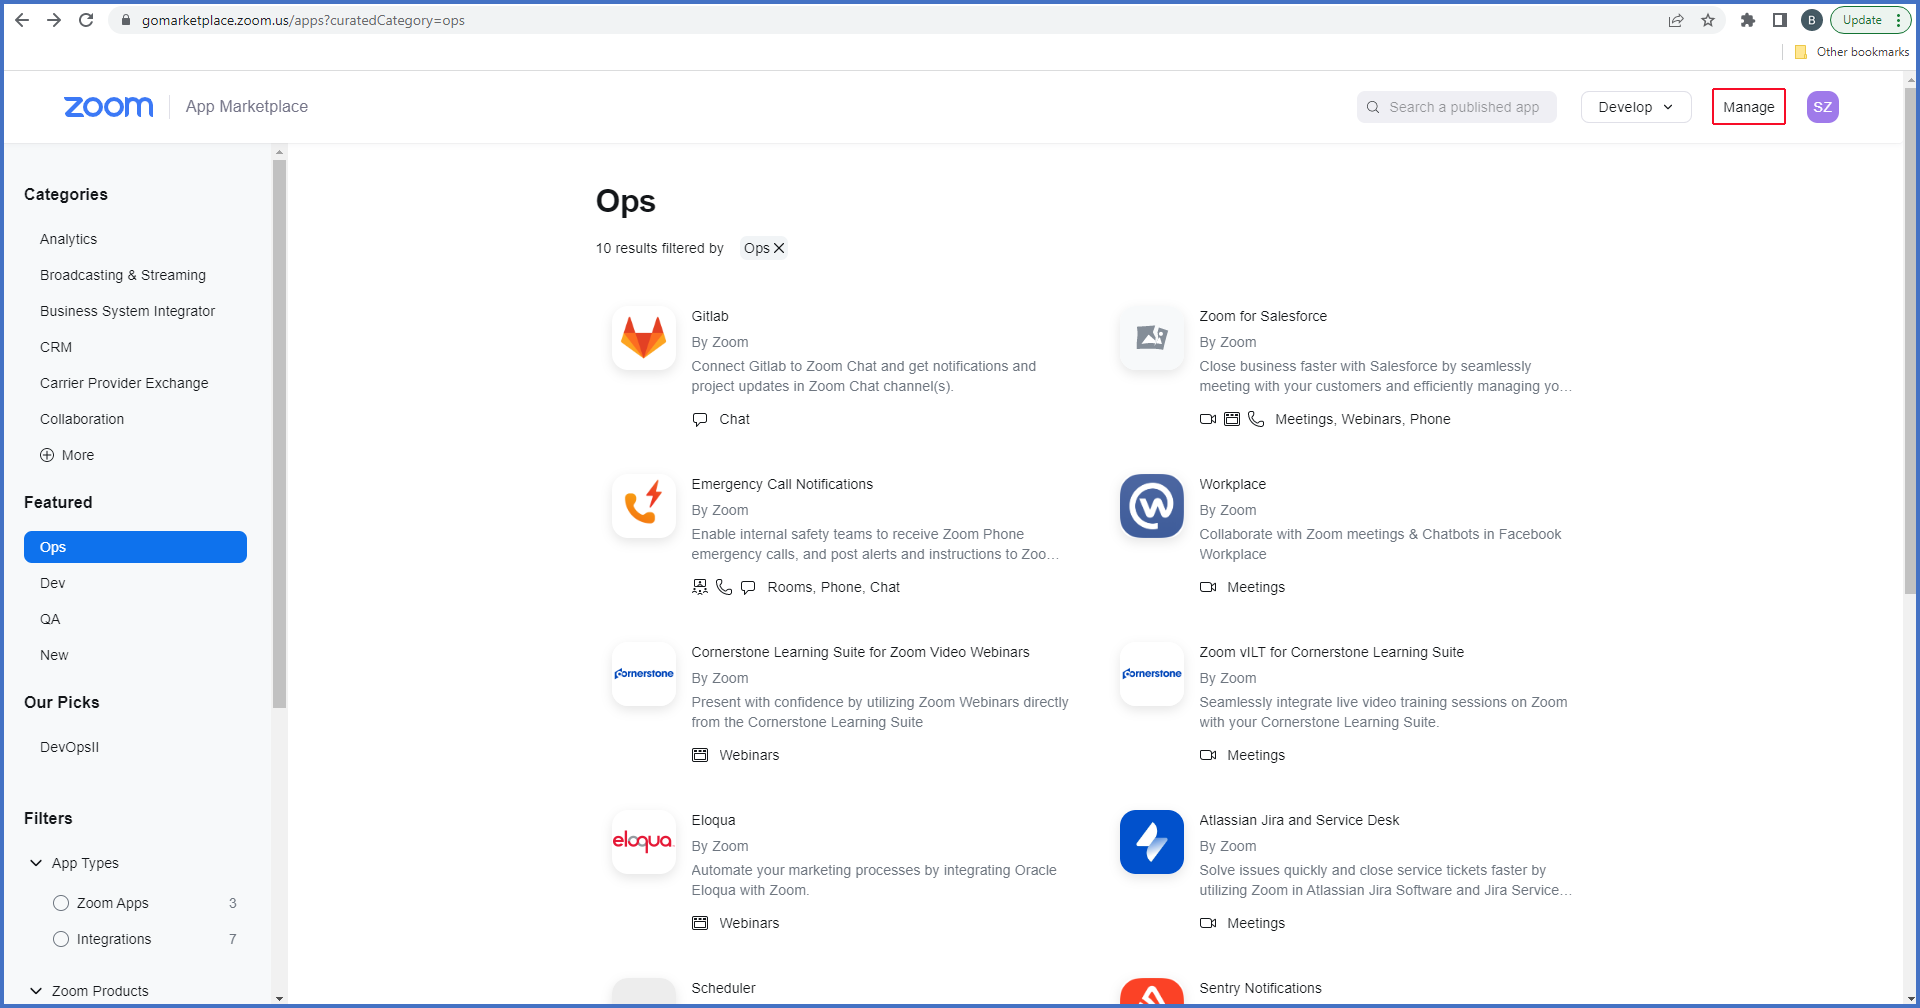Click the browser forward arrow
1920x1008 pixels.
point(54,20)
